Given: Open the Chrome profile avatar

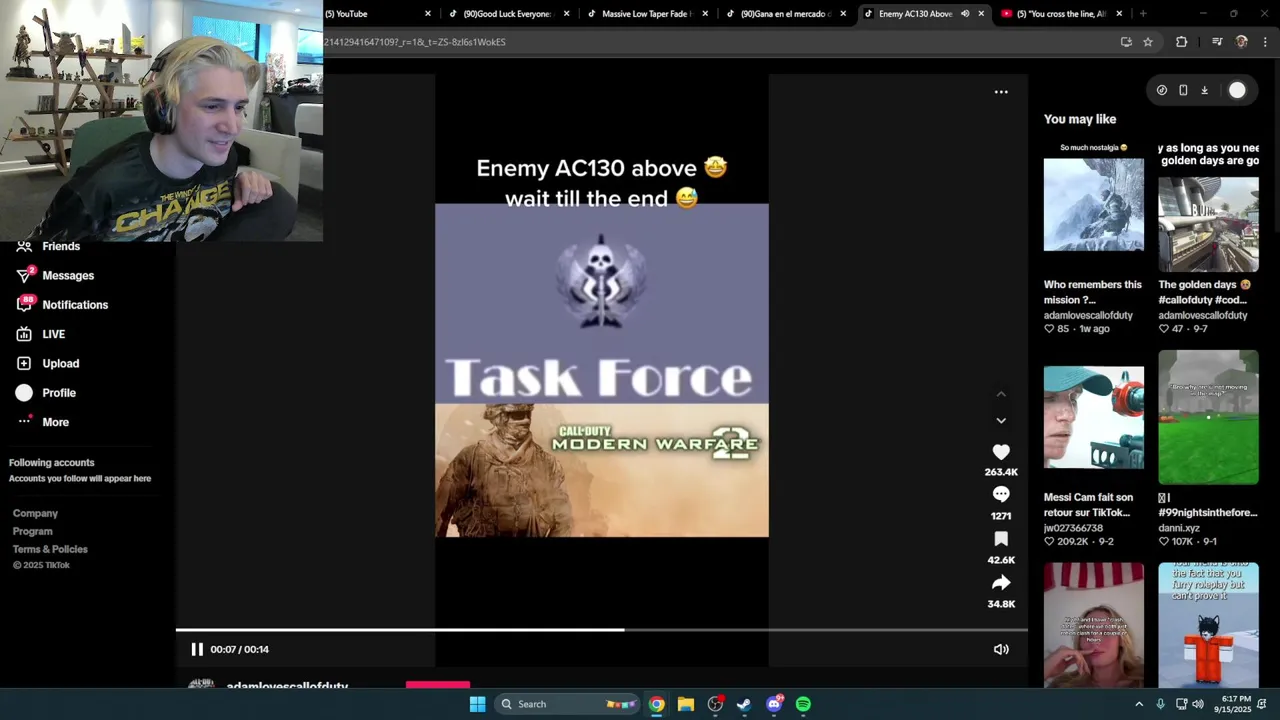Looking at the screenshot, I should coord(1242,42).
